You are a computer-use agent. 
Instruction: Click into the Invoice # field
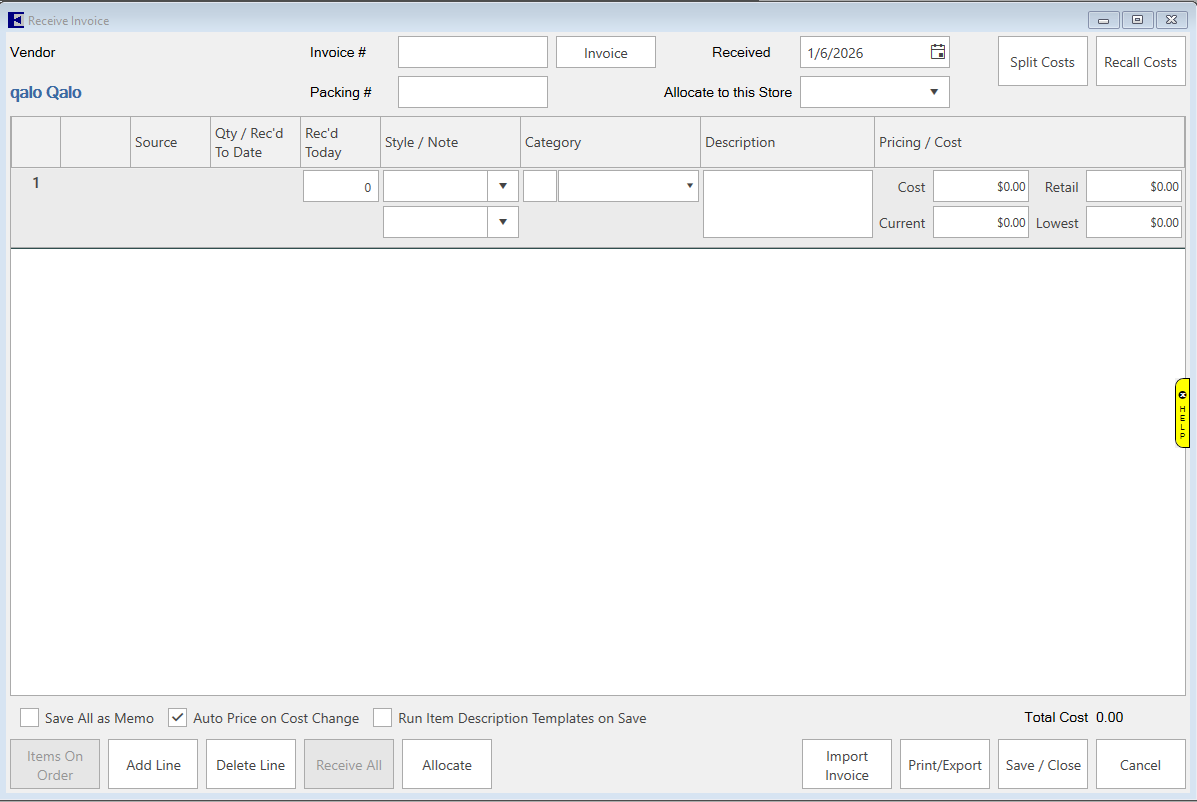pos(472,52)
